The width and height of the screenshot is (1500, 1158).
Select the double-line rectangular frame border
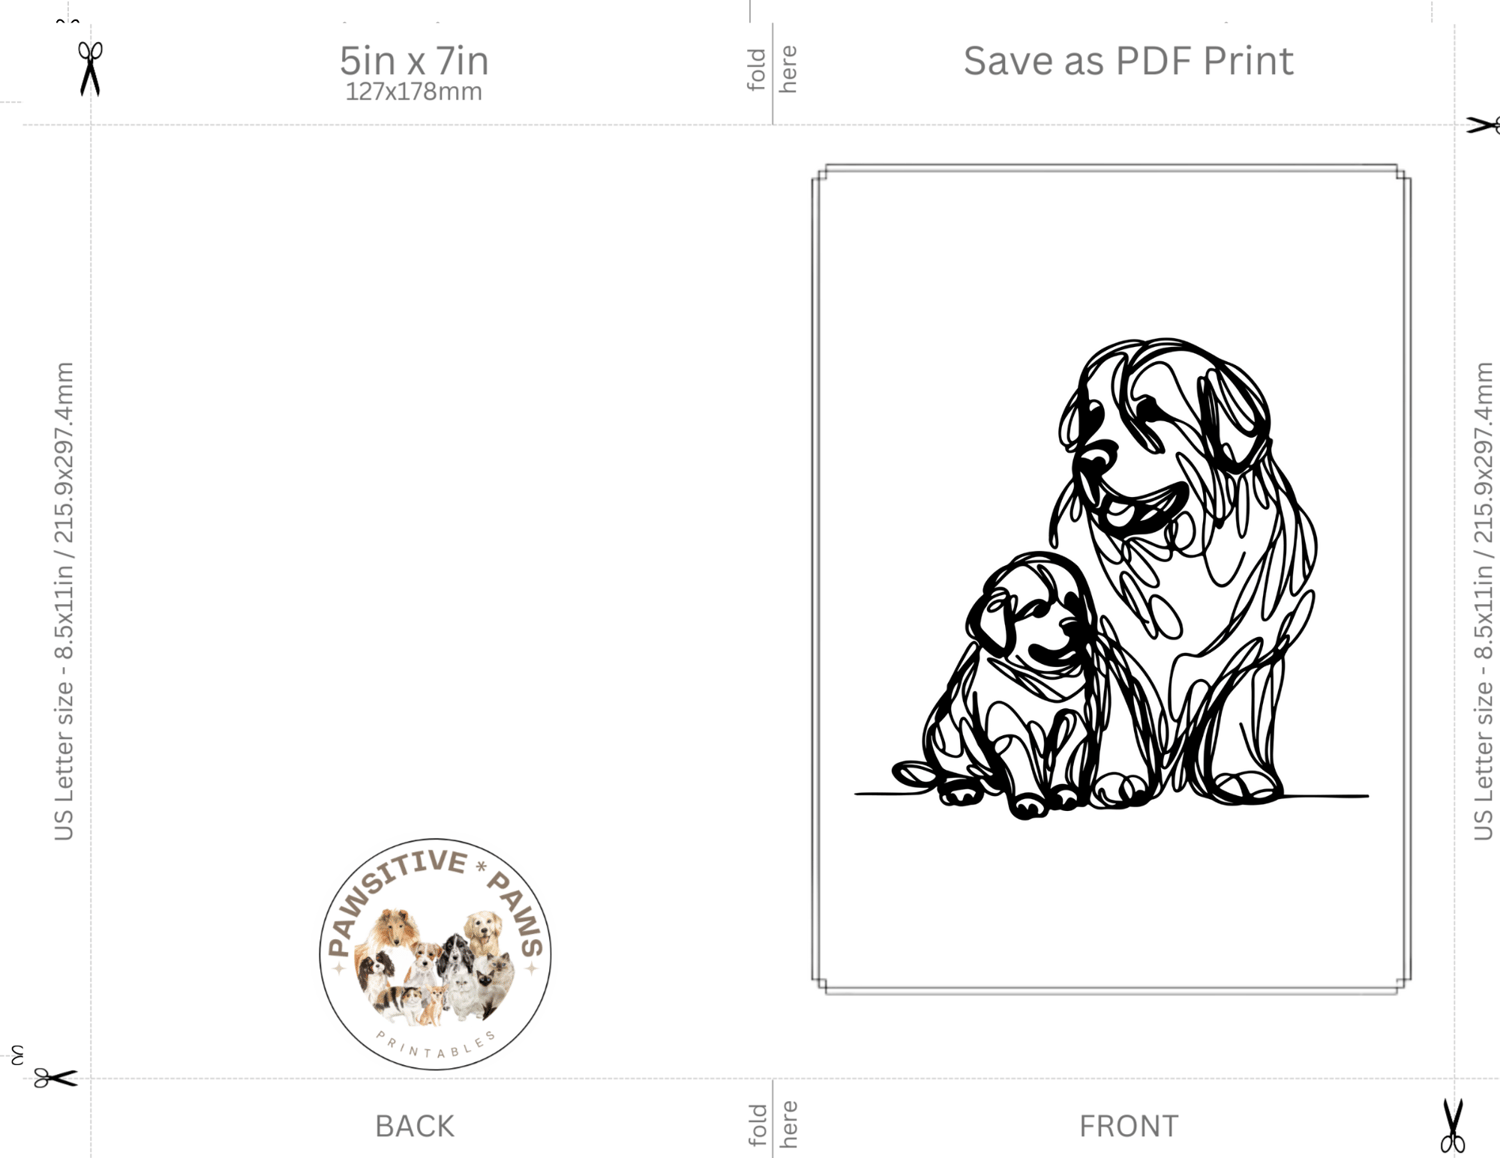tap(1111, 579)
